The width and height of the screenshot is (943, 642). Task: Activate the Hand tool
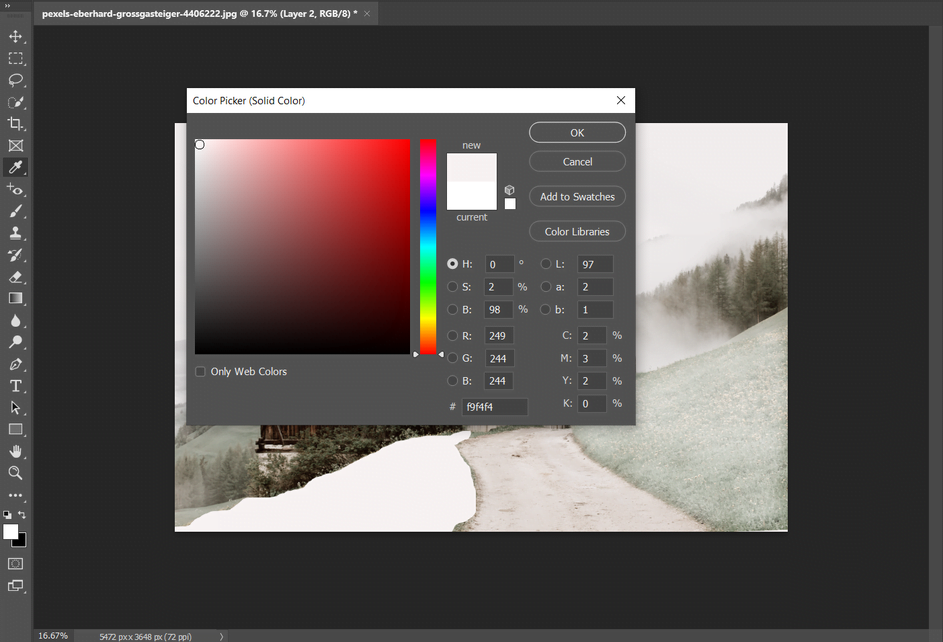15,451
